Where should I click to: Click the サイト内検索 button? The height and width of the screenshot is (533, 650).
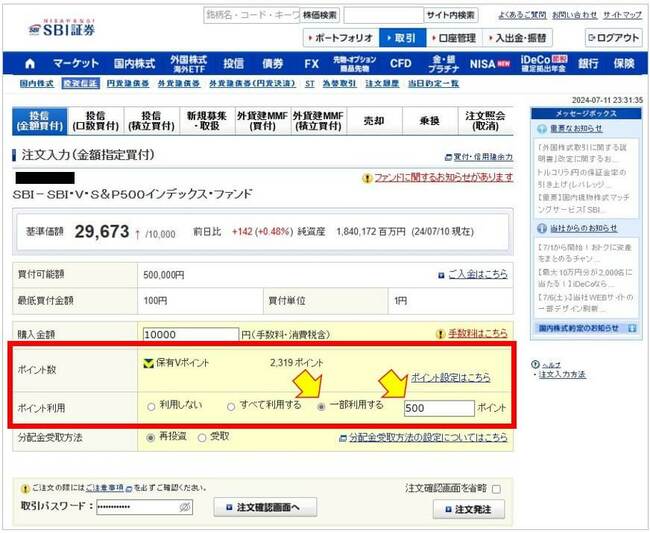click(451, 15)
